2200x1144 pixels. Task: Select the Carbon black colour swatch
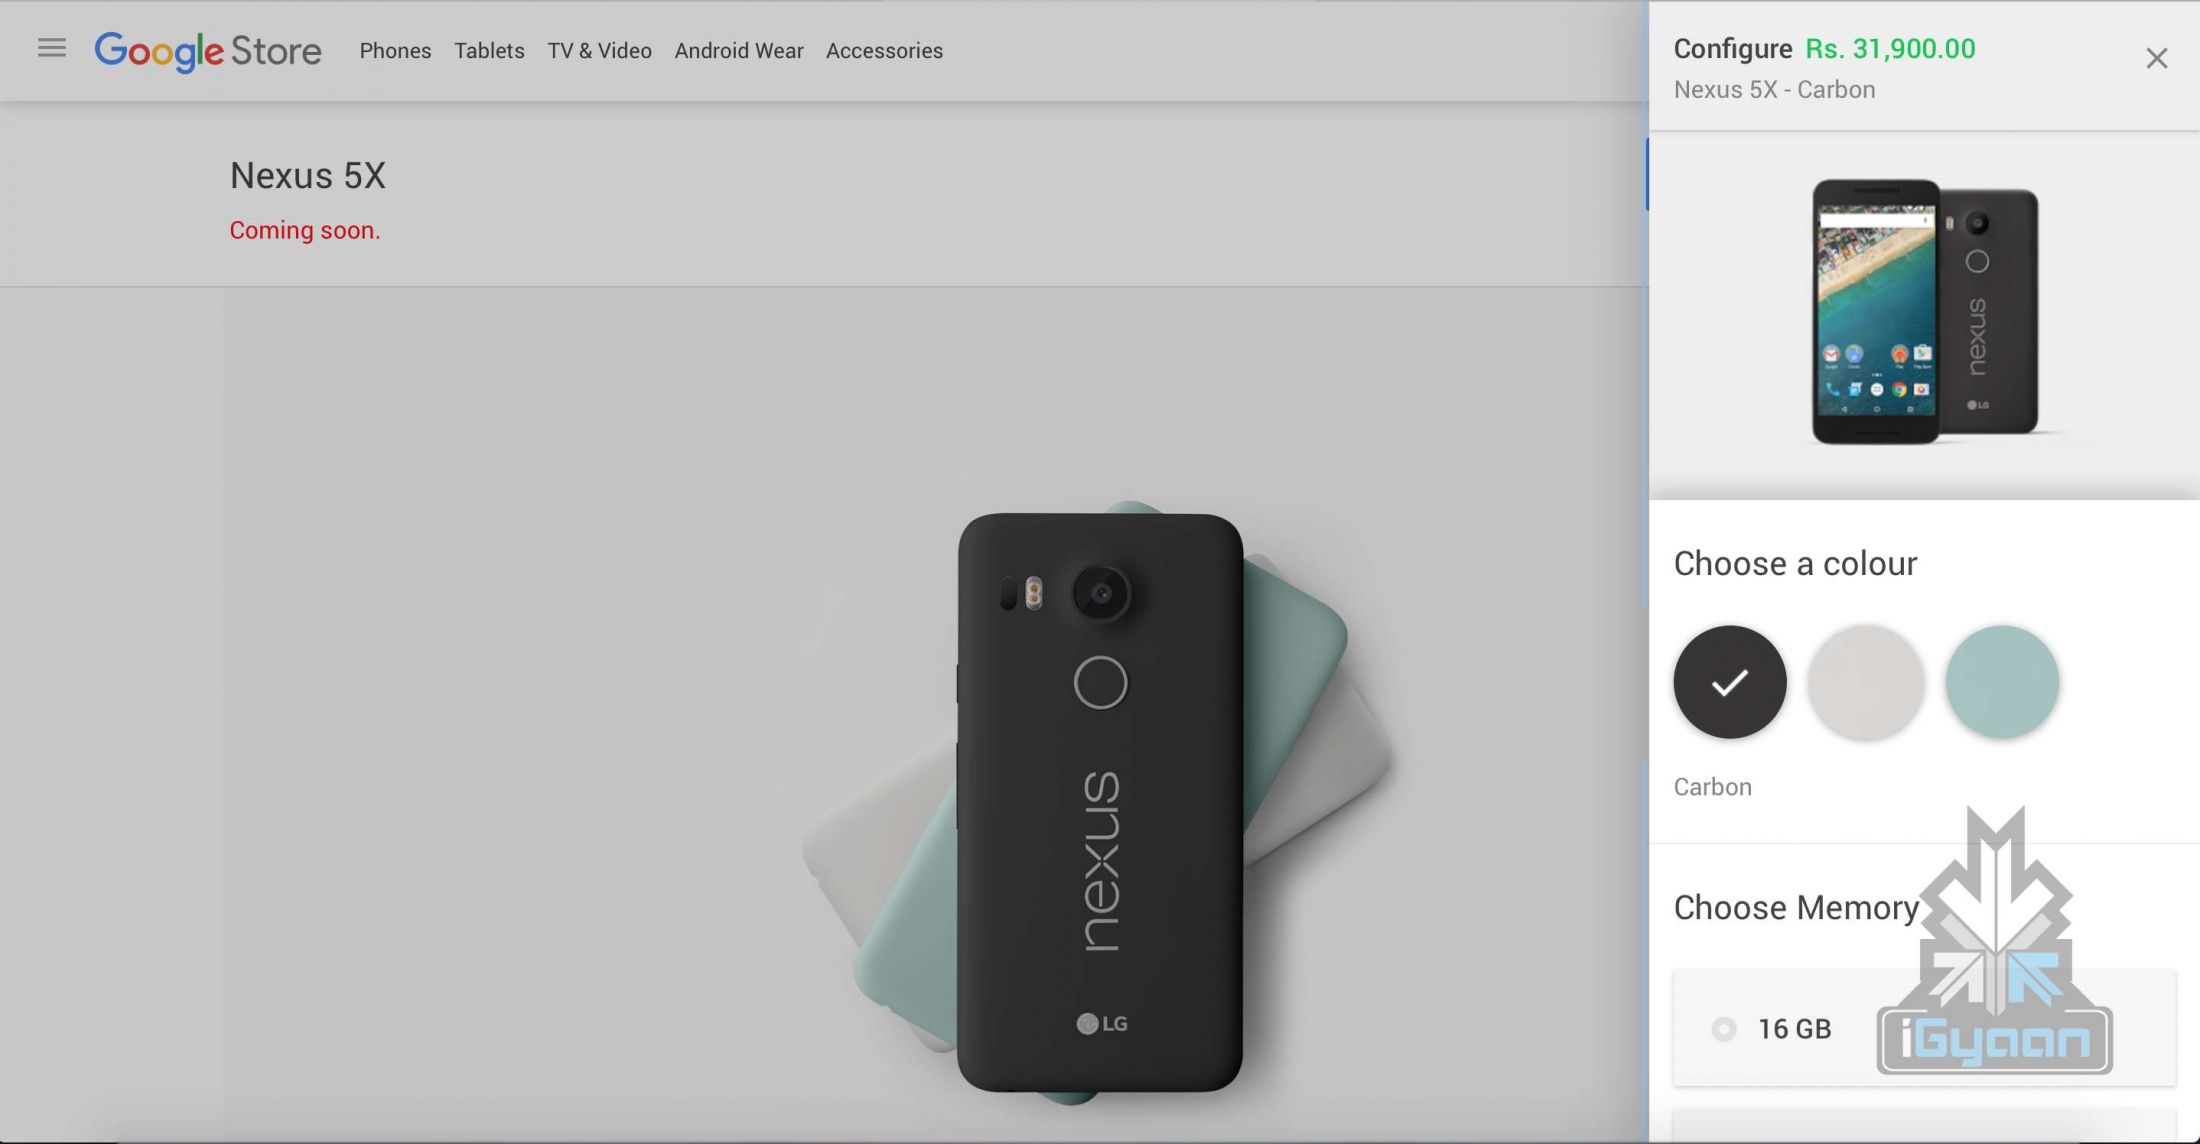1730,682
